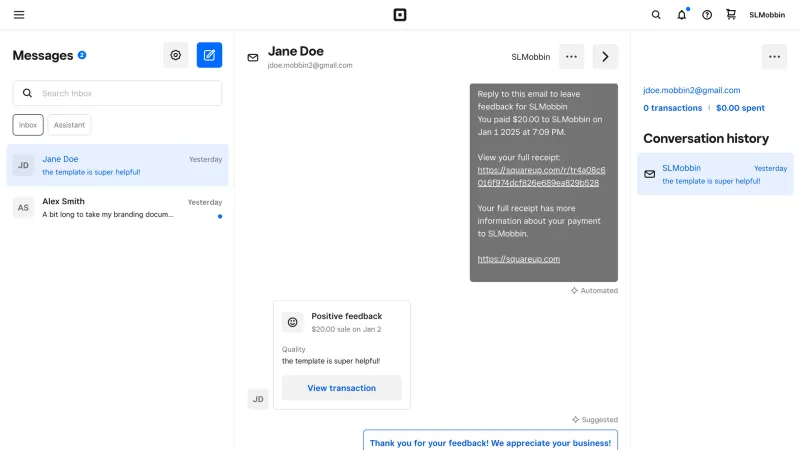The height and width of the screenshot is (450, 800).
Task: Use suggested reply Thank you for your feedback
Action: tap(490, 442)
